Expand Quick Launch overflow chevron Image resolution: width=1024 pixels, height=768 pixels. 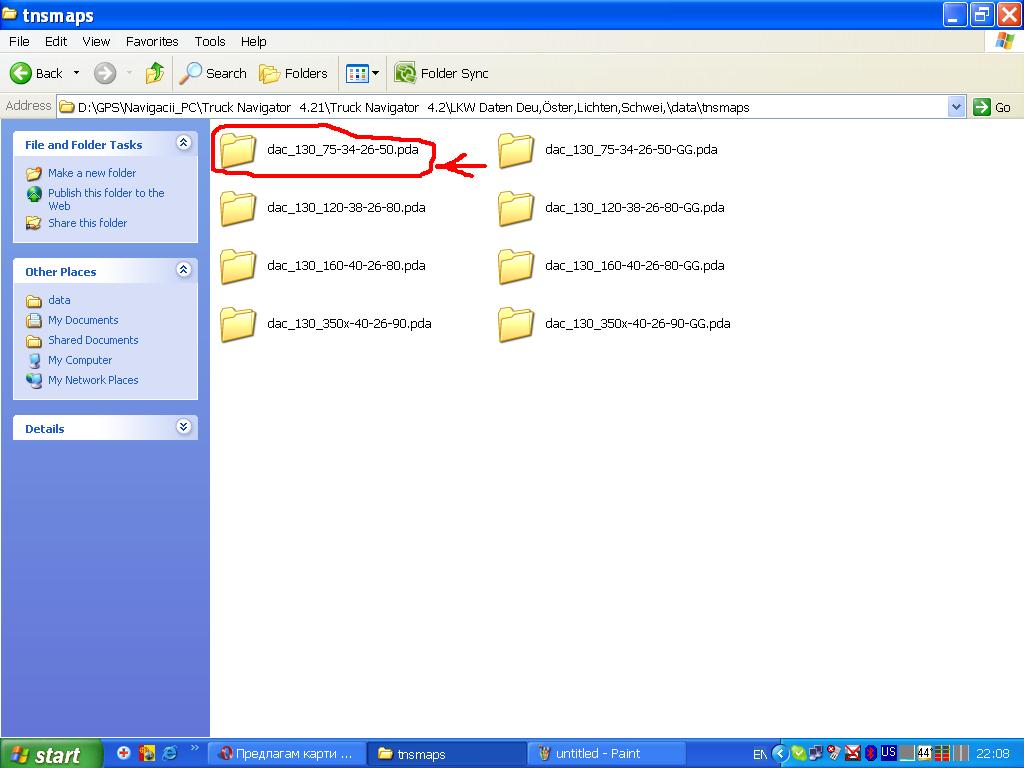(x=195, y=748)
